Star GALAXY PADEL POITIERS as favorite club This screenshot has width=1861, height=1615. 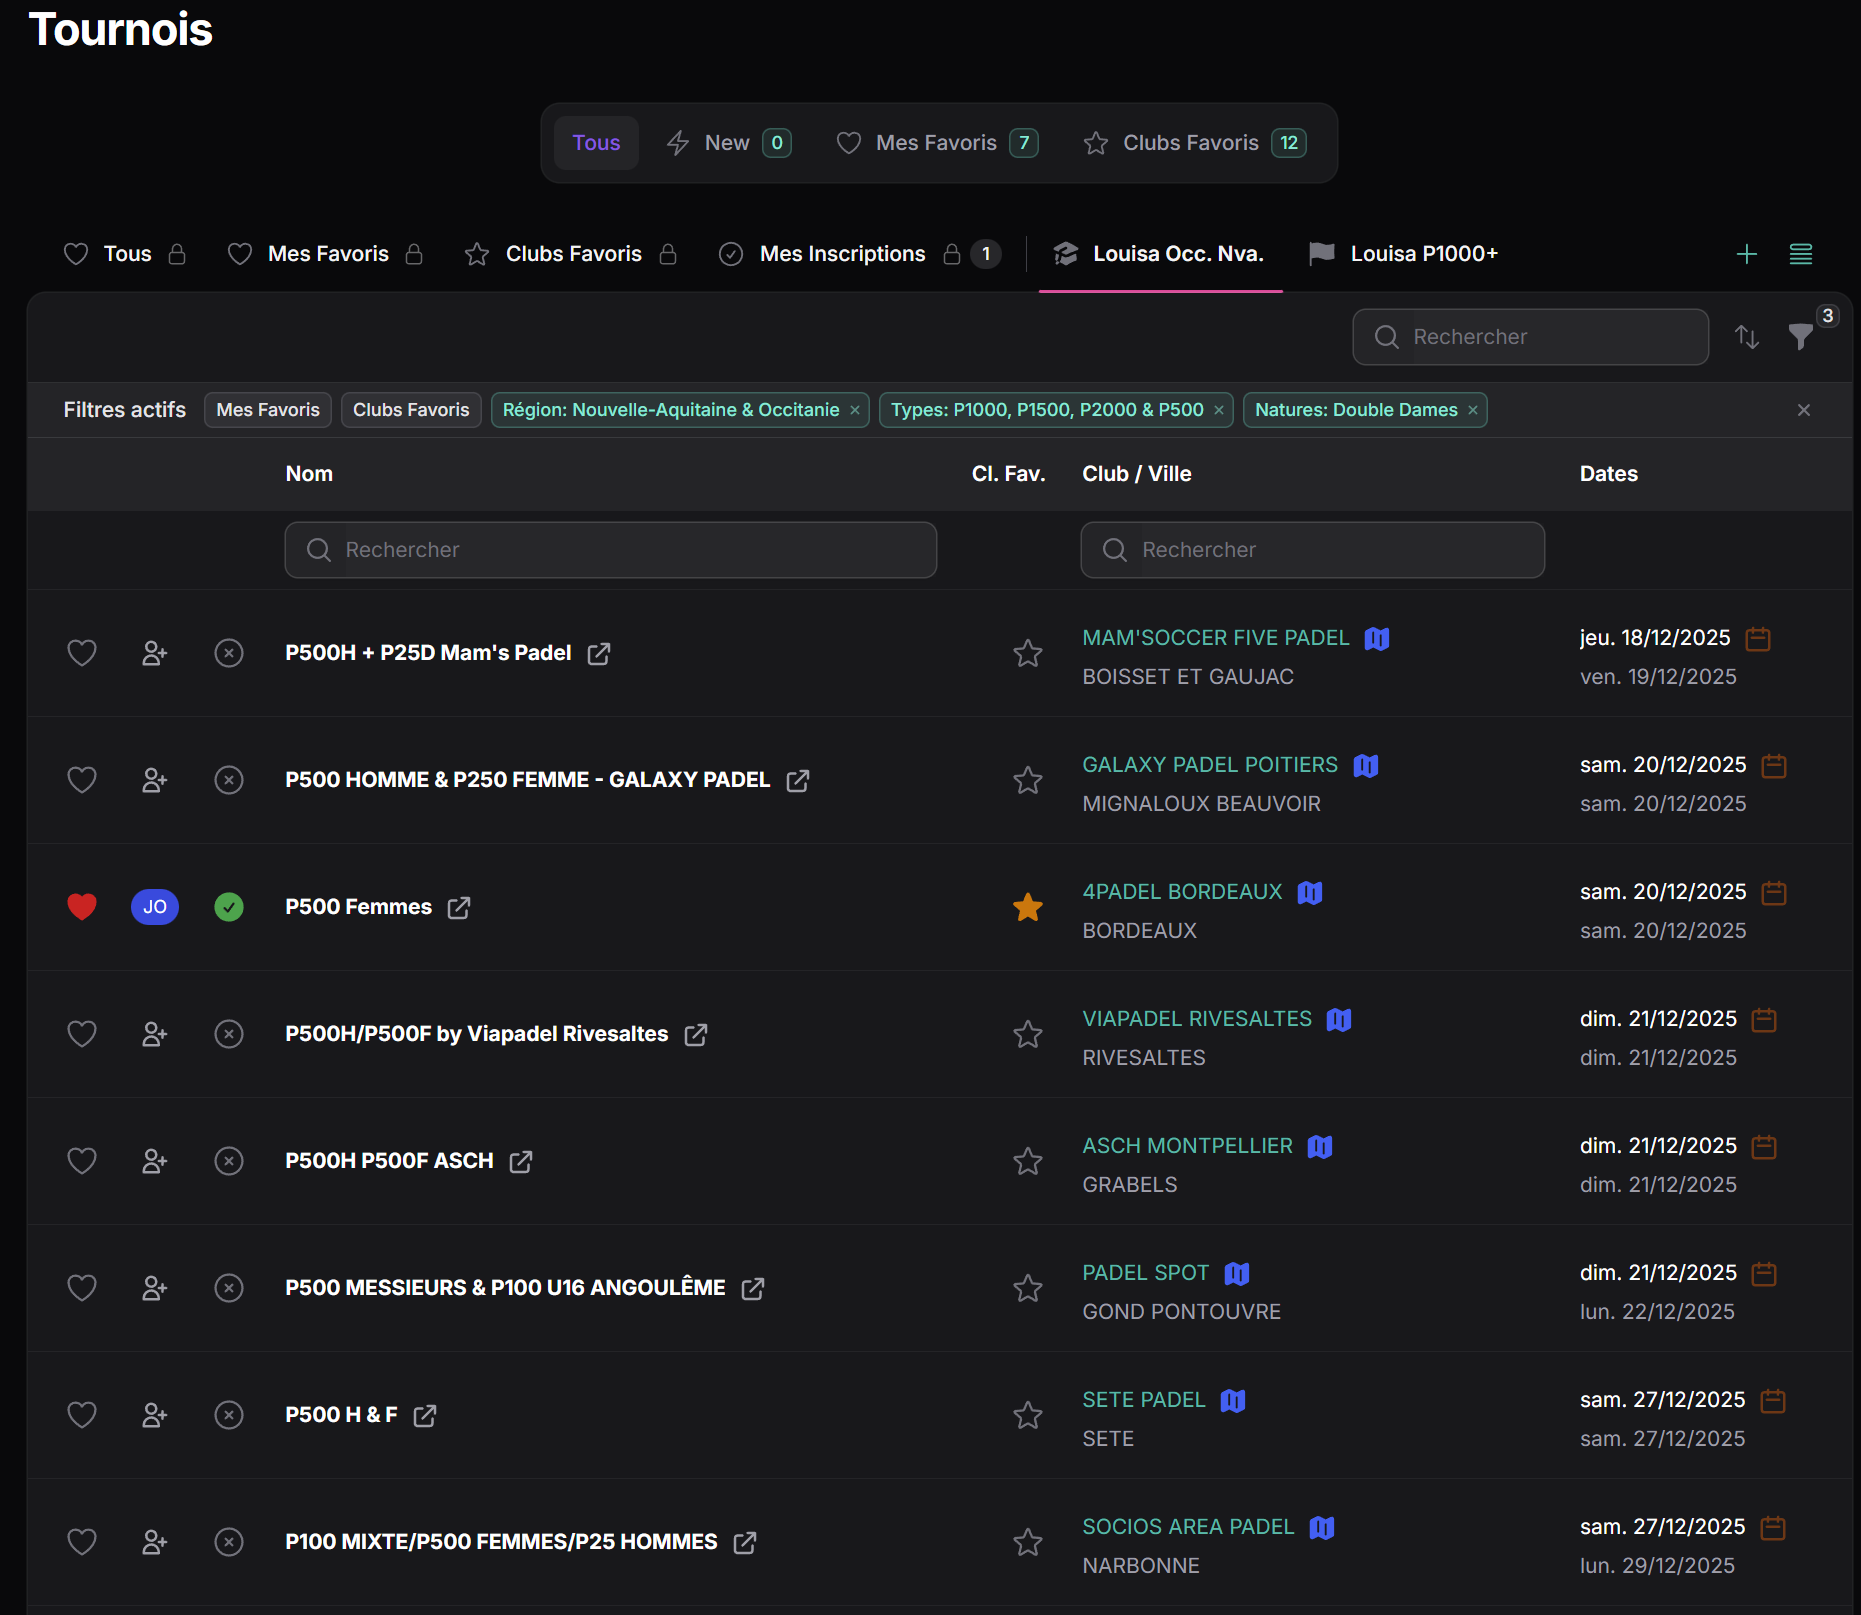[x=1027, y=780]
